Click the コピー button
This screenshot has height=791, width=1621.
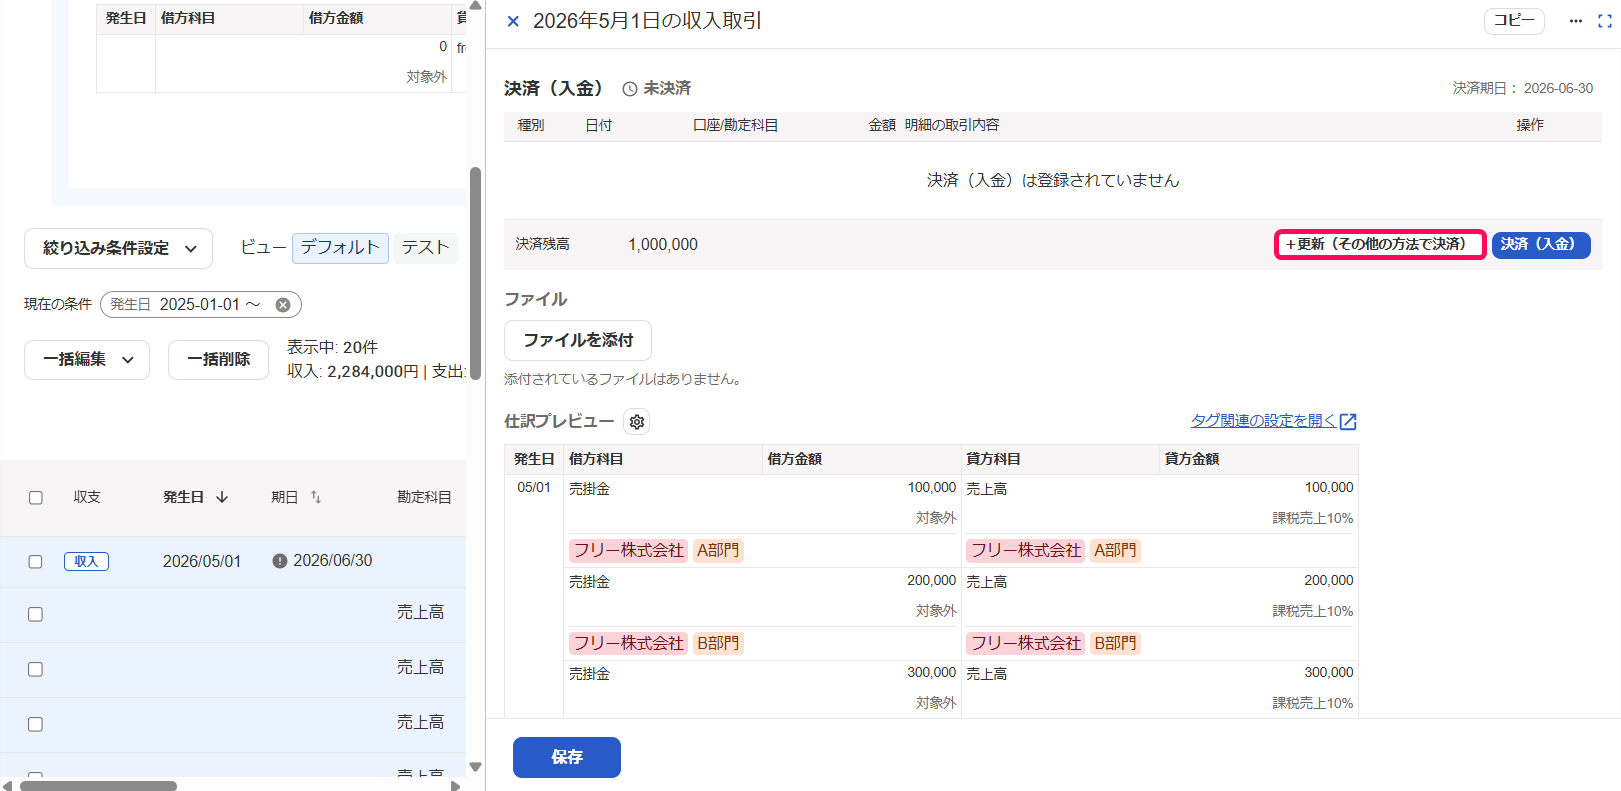pos(1514,21)
